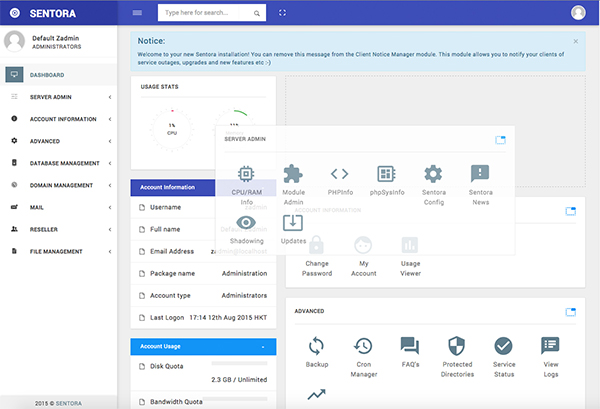Viewport: 600px width, 409px height.
Task: Click the Advanced sidebar menu label
Action: pos(45,141)
